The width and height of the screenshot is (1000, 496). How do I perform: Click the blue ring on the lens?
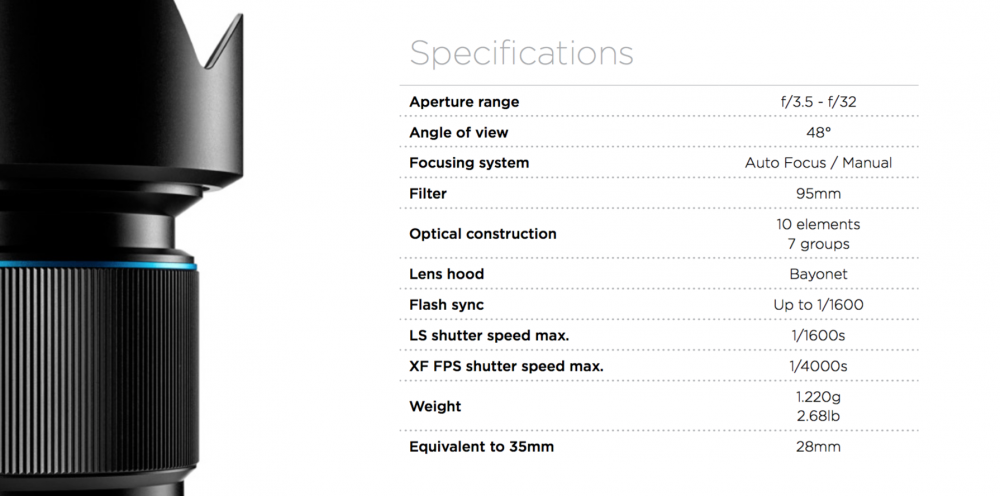(98, 265)
